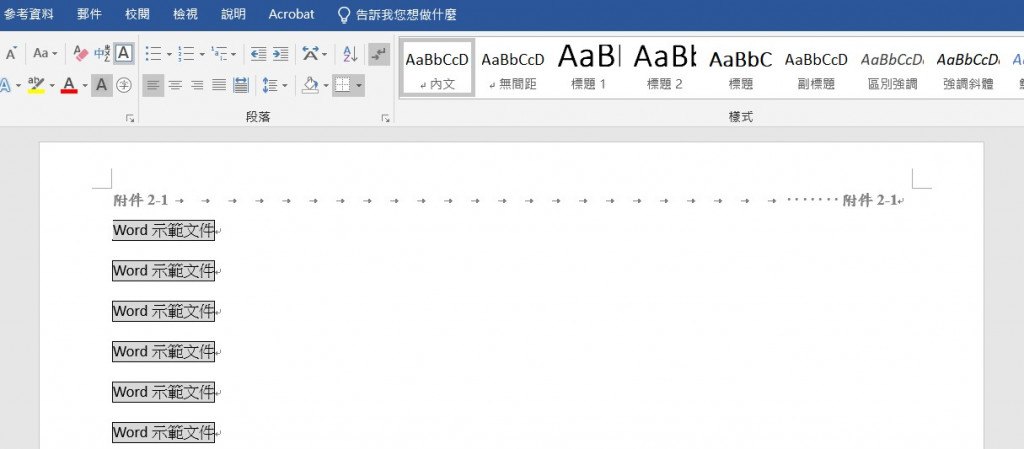Open the bullet library dropdown arrow
Viewport: 1024px width, 449px height.
click(168, 54)
